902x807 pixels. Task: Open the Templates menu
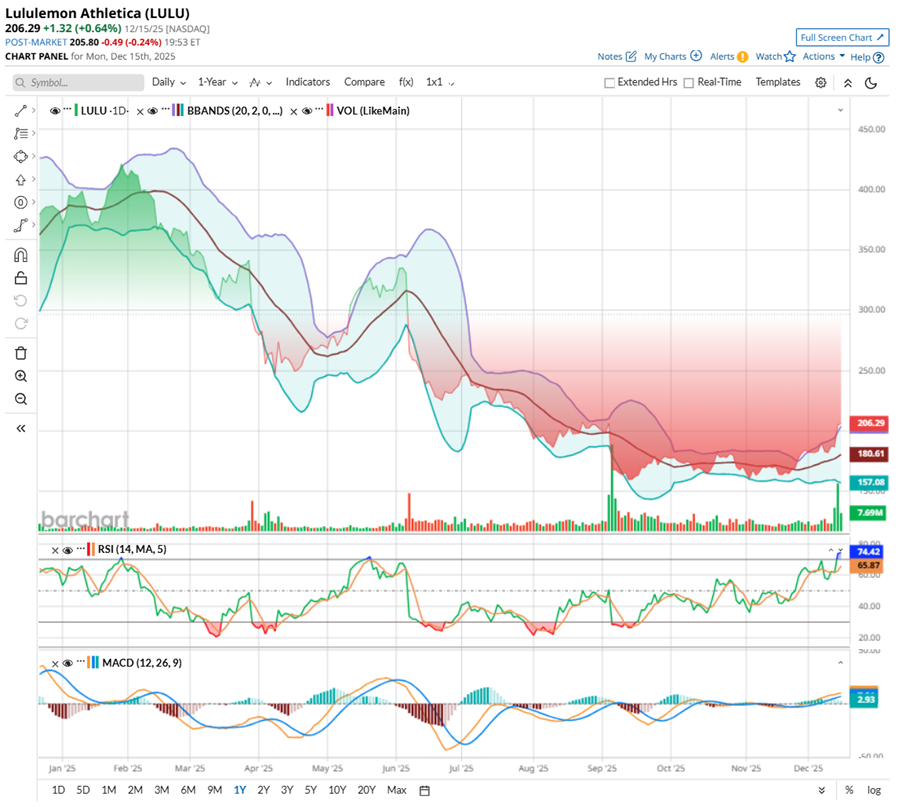point(778,82)
